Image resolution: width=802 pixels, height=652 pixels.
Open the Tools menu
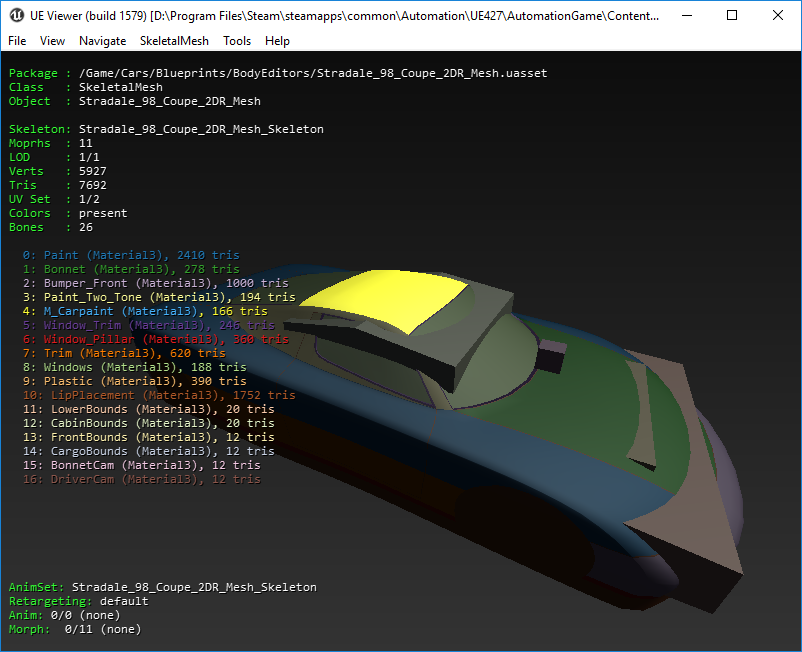237,41
